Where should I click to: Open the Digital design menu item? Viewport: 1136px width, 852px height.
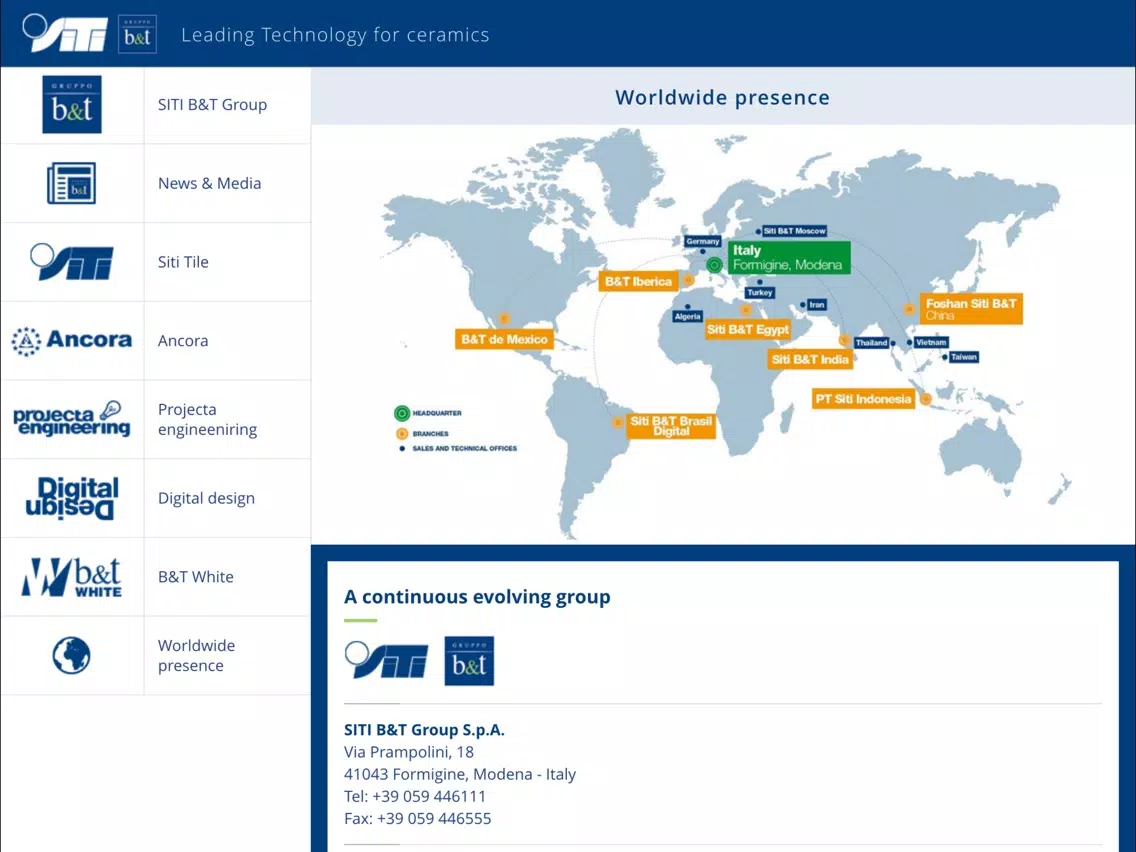click(x=206, y=498)
